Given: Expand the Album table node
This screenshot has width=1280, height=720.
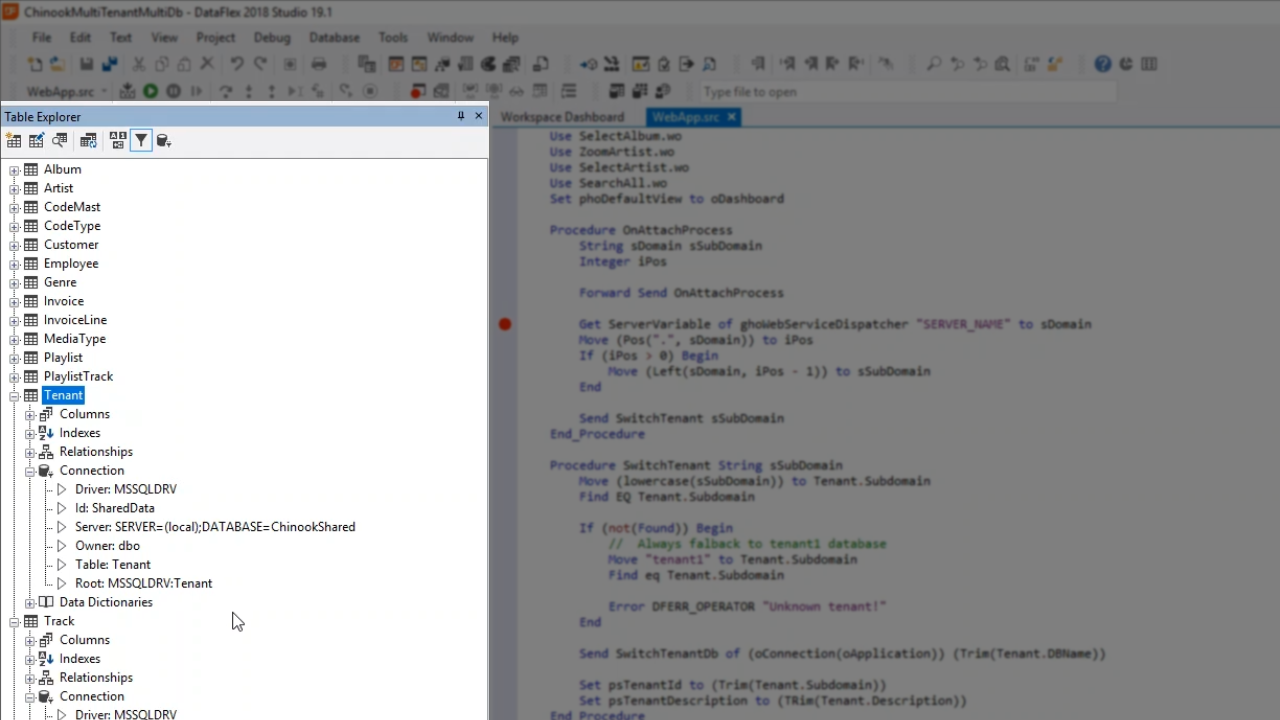Looking at the screenshot, I should coord(14,170).
